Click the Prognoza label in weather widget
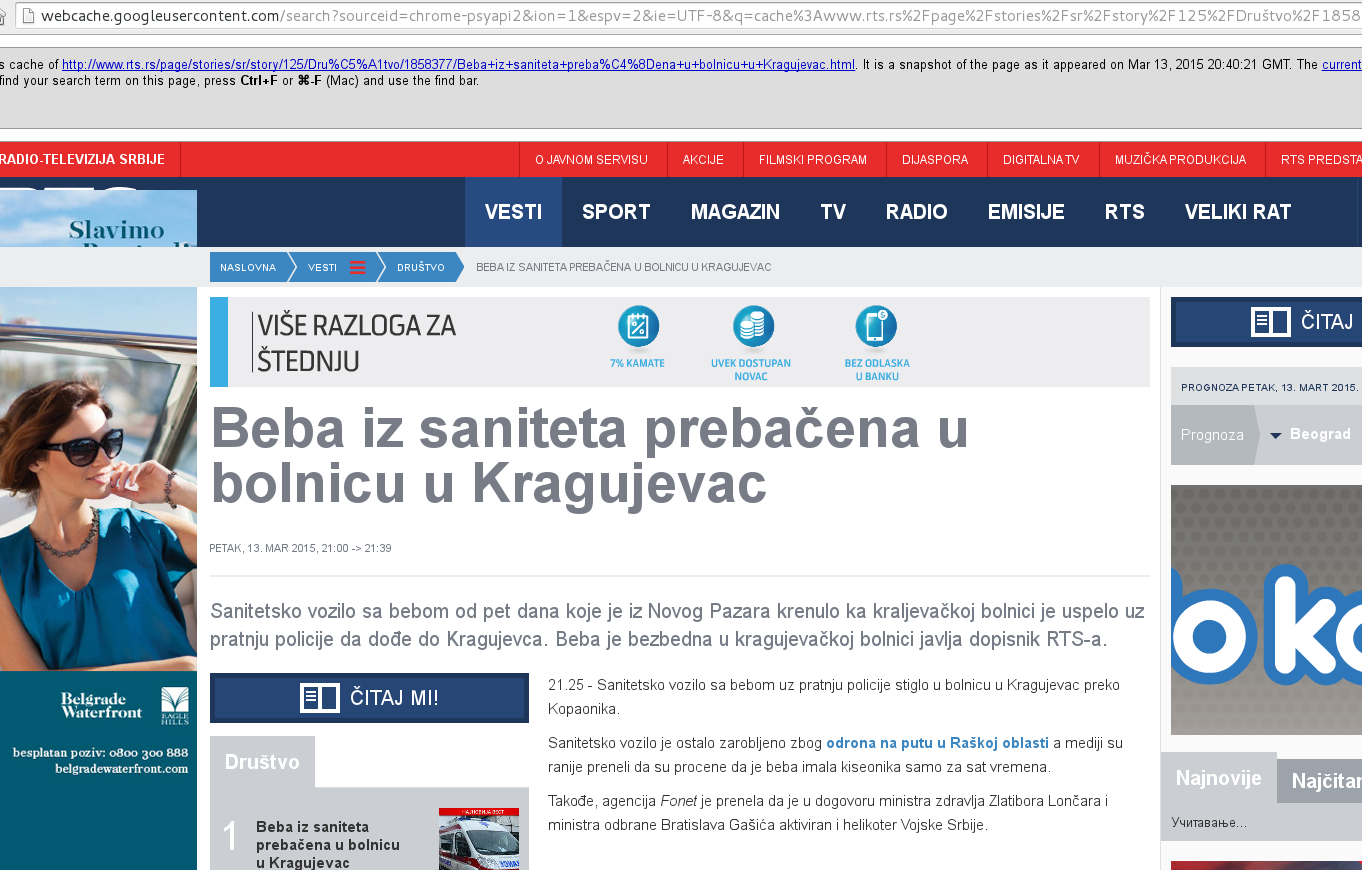1362x870 pixels. pos(1212,435)
